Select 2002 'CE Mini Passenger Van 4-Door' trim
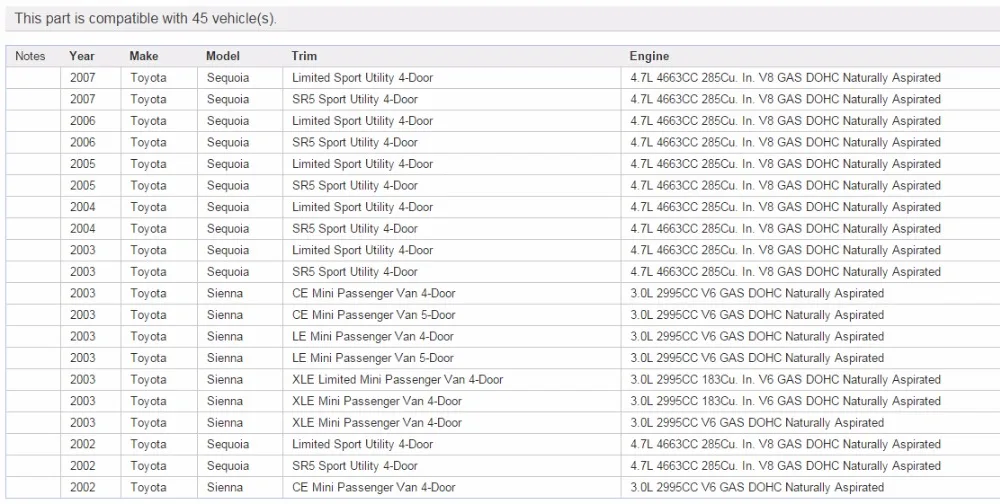This screenshot has height=504, width=1000. click(374, 487)
